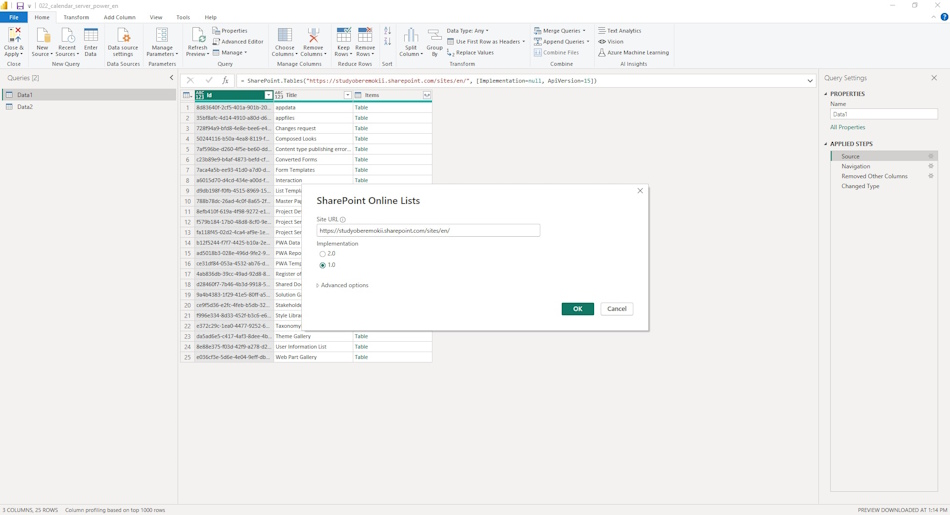The width and height of the screenshot is (950, 515).
Task: Select the Navigation applied step
Action: [x=884, y=166]
